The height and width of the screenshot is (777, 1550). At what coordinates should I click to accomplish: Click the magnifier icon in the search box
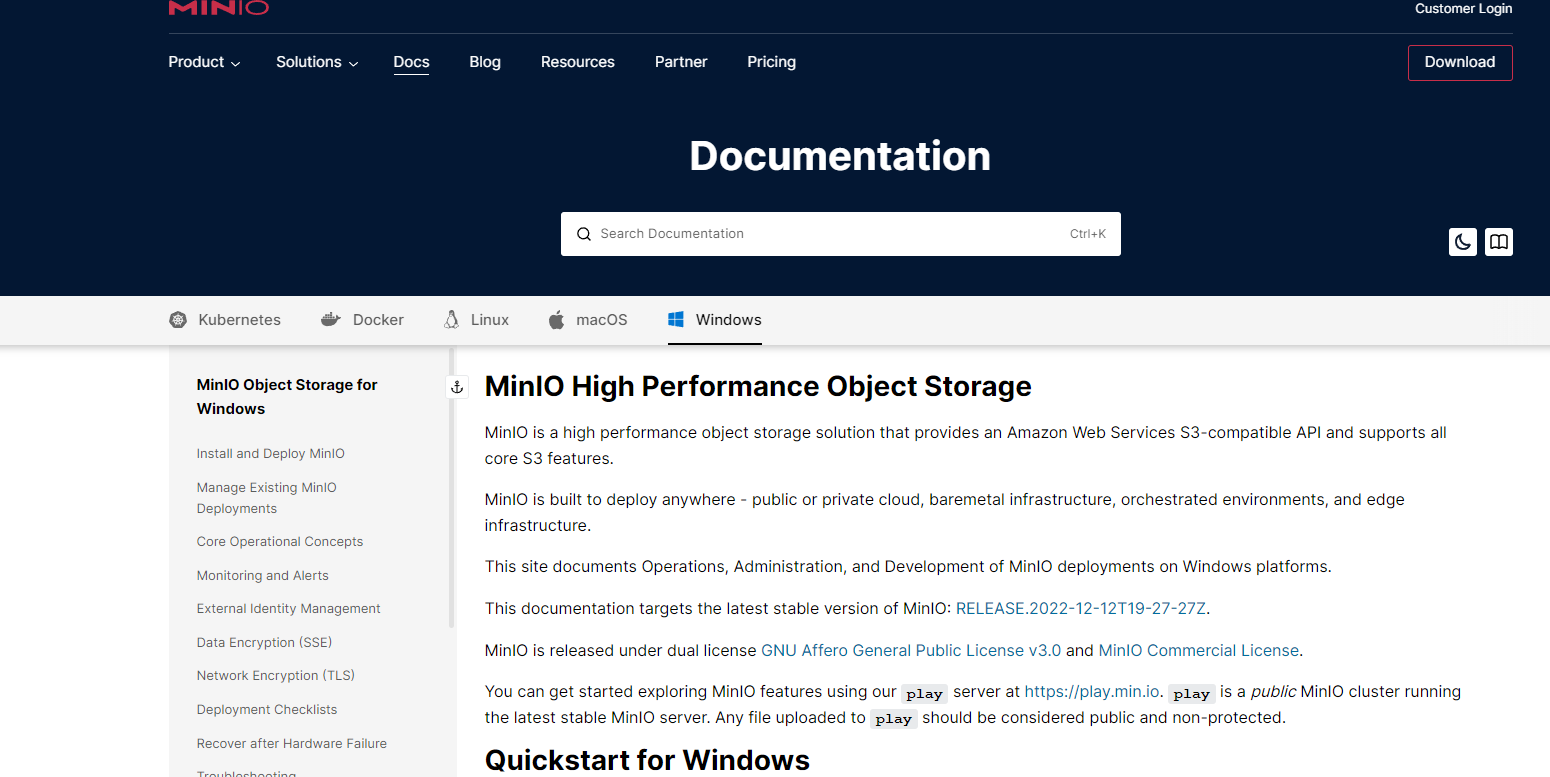coord(584,234)
